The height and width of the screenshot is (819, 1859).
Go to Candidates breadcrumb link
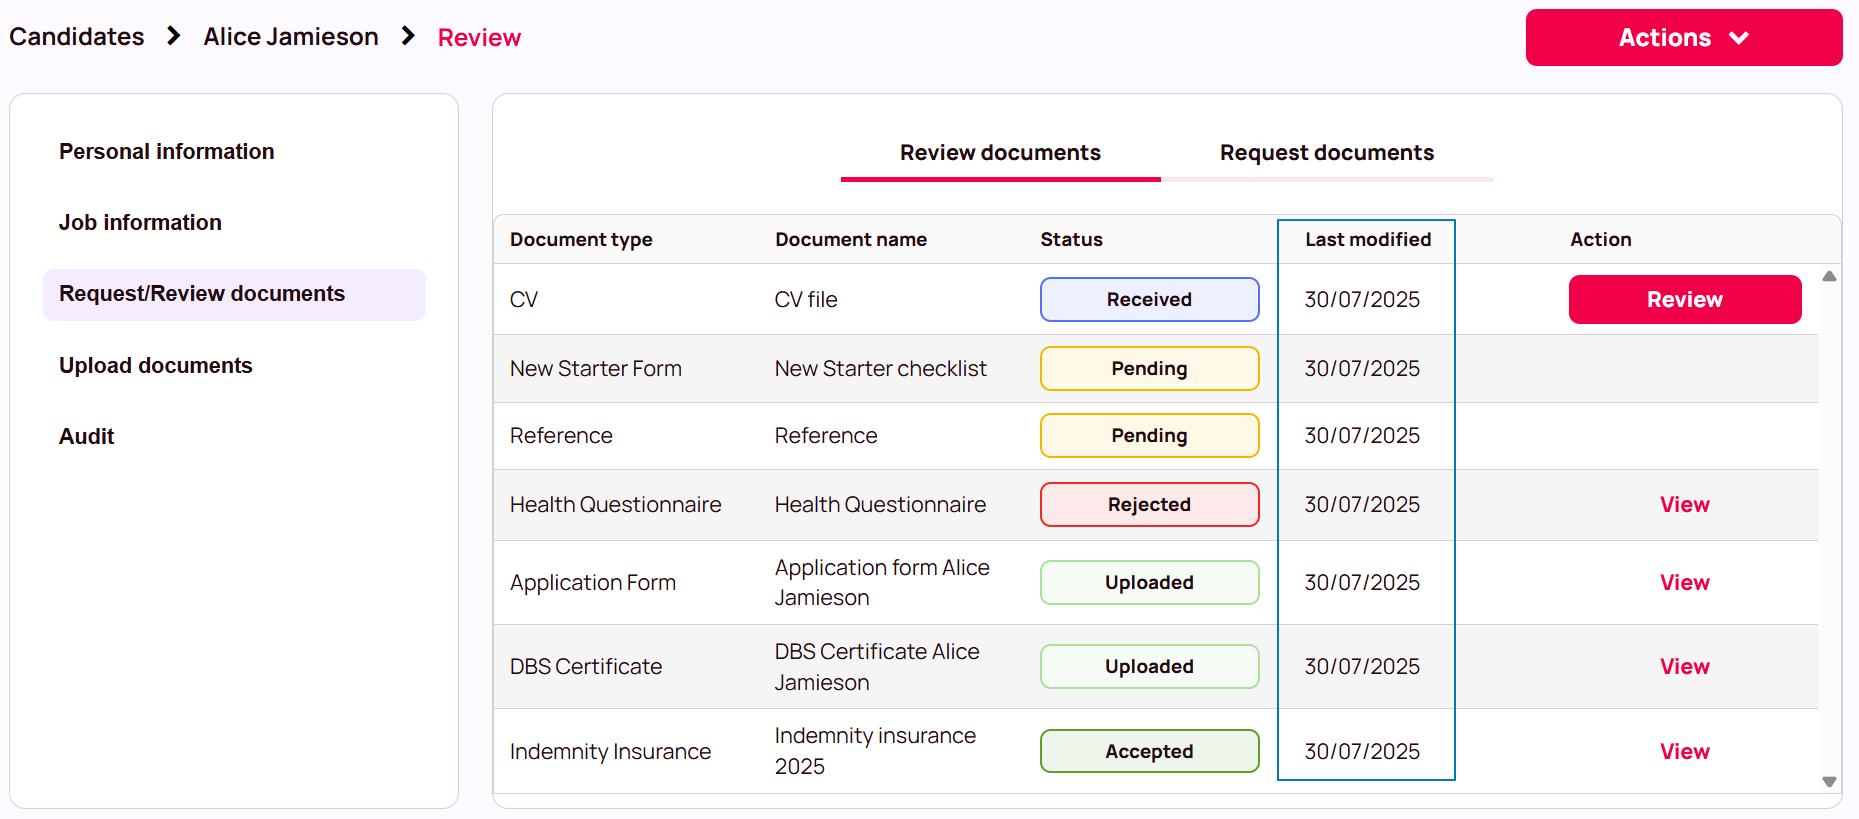(x=77, y=37)
